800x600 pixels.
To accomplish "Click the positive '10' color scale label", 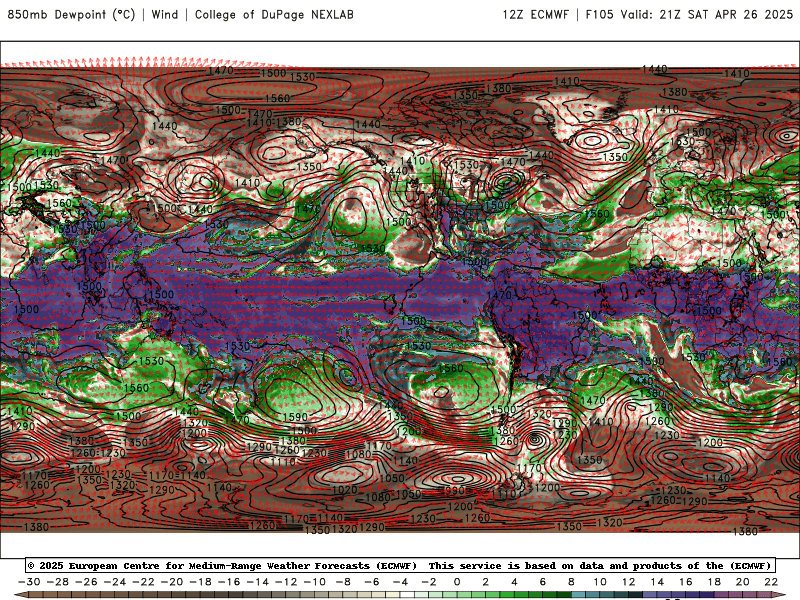I will (600, 582).
